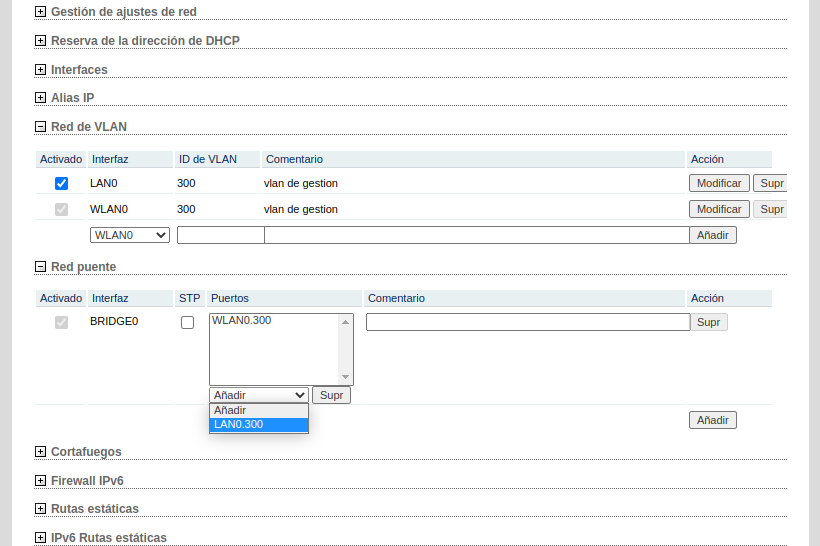Viewport: 820px width, 546px height.
Task: Click the BRIDGE0 interface name
Action: point(114,322)
